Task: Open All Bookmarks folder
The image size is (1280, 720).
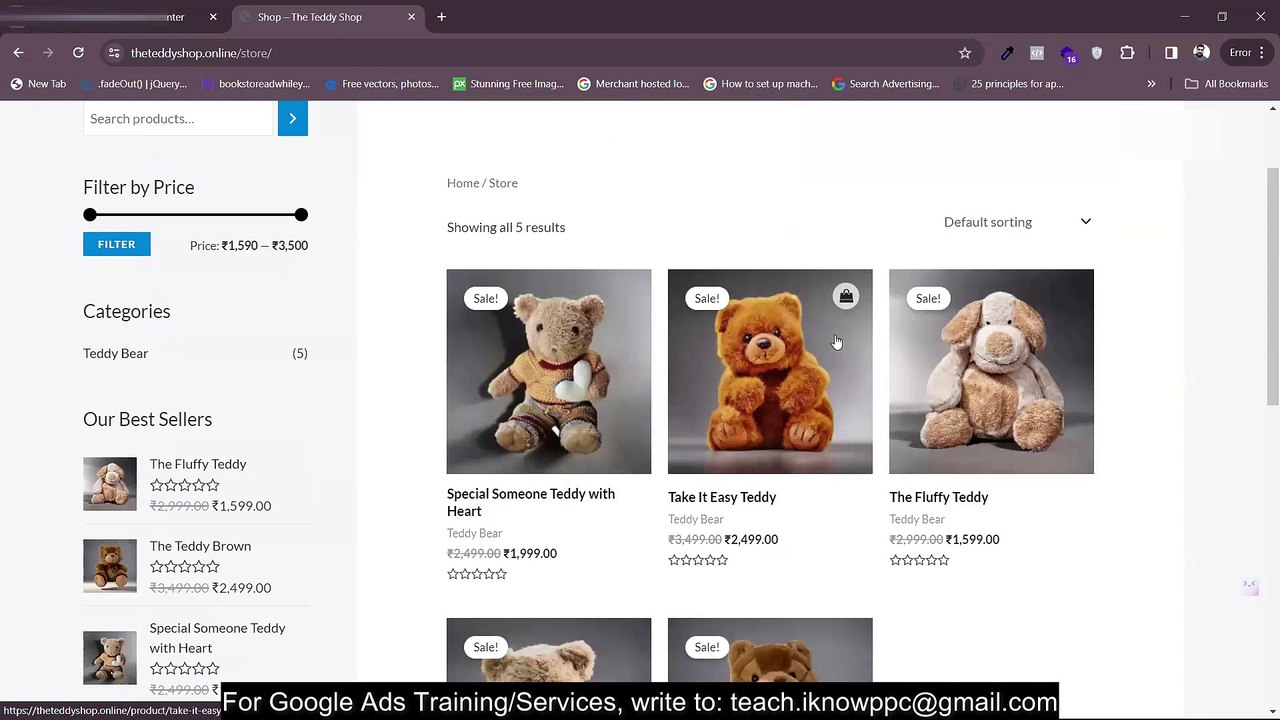Action: [x=1226, y=84]
